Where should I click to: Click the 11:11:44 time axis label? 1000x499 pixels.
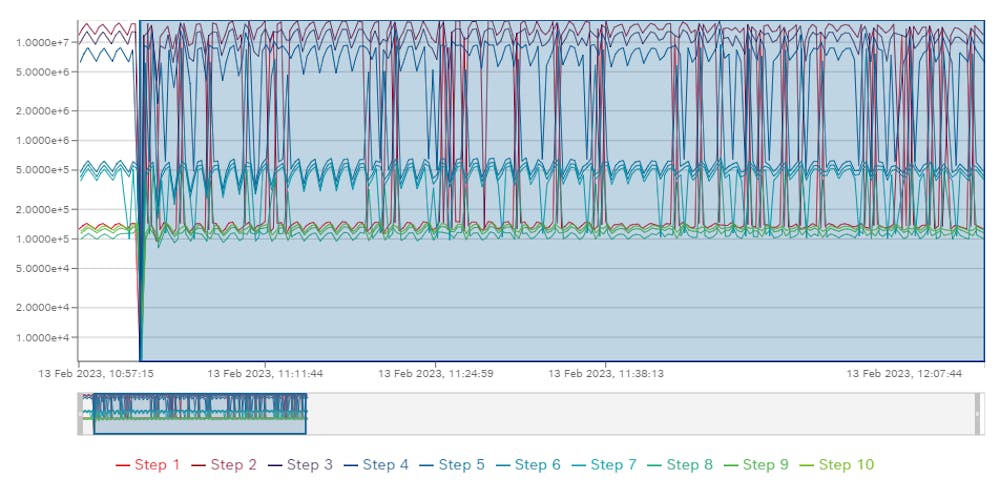(x=265, y=373)
